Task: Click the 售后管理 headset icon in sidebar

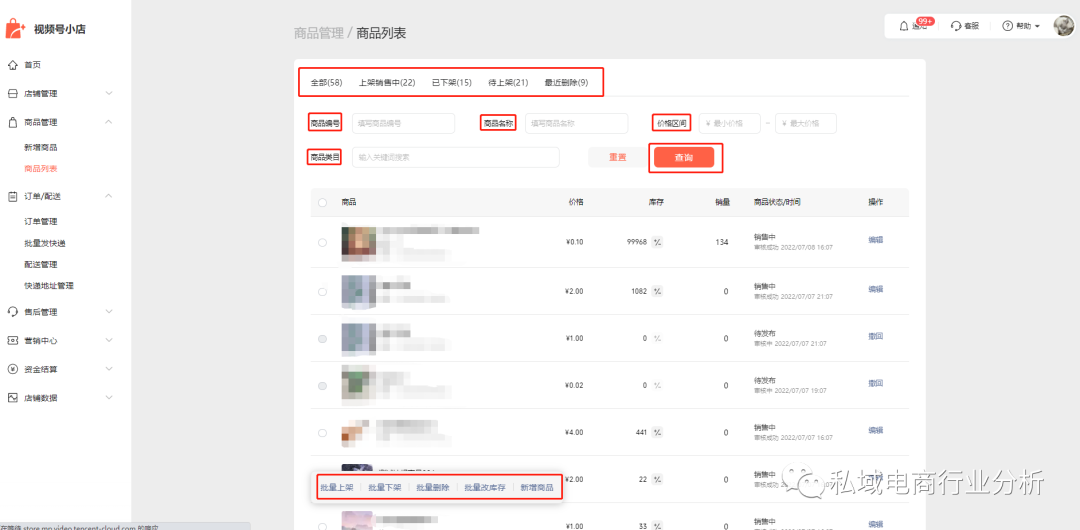Action: click(x=12, y=312)
